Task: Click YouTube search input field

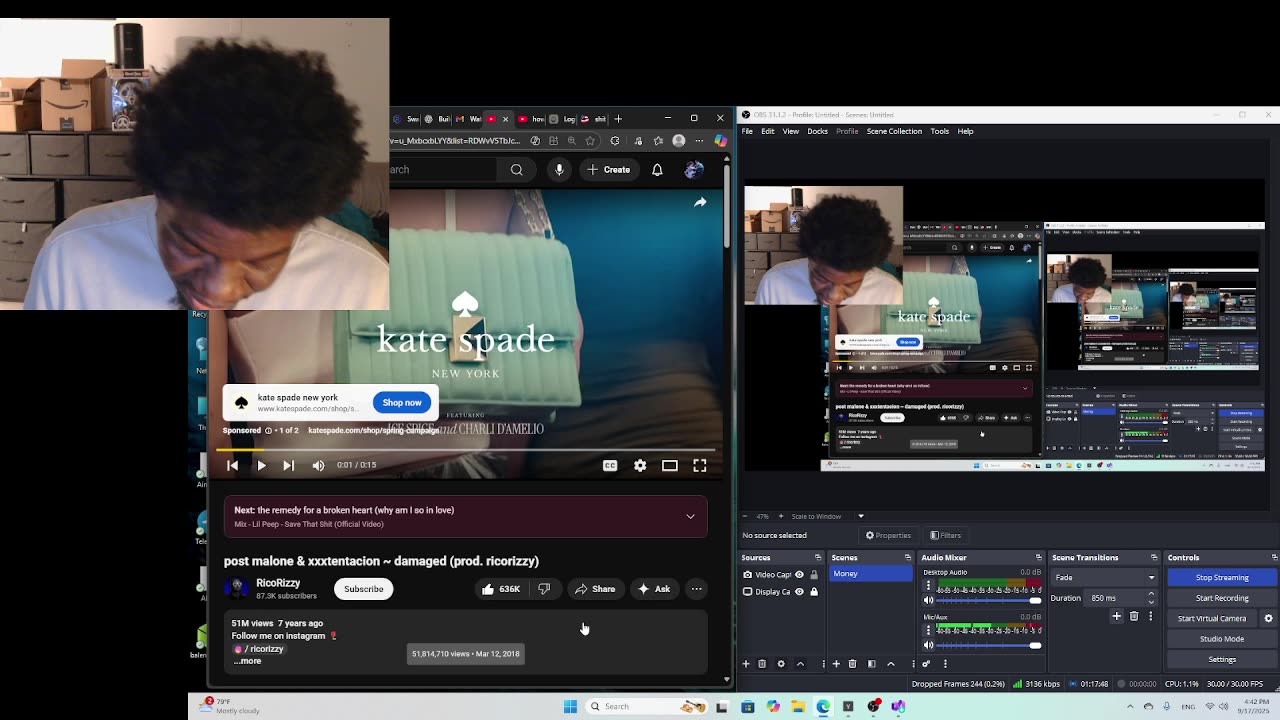Action: [445, 170]
